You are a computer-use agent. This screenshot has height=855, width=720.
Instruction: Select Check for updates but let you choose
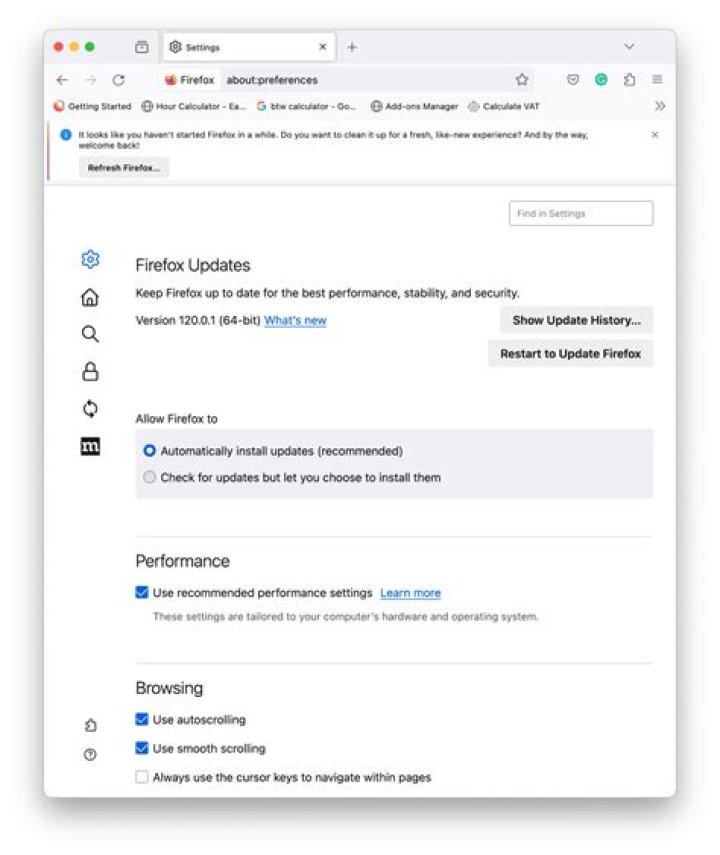point(150,478)
